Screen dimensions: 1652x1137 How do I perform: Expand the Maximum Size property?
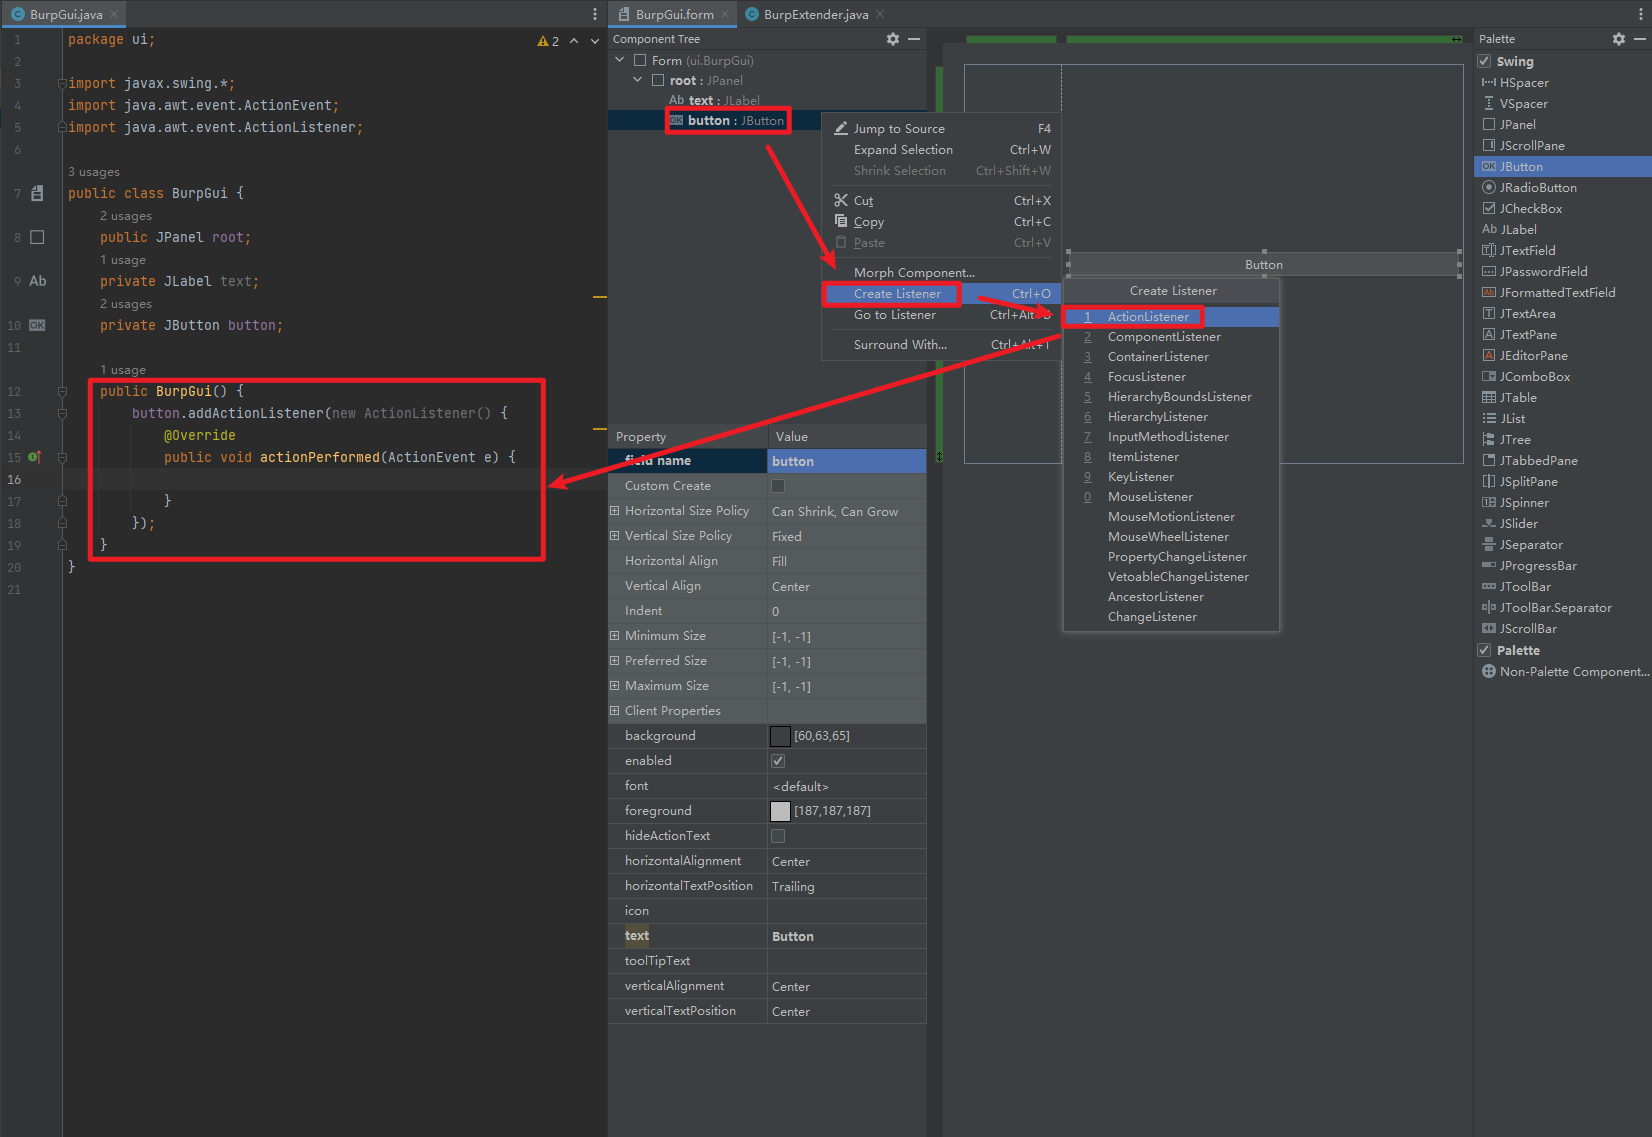tap(615, 686)
